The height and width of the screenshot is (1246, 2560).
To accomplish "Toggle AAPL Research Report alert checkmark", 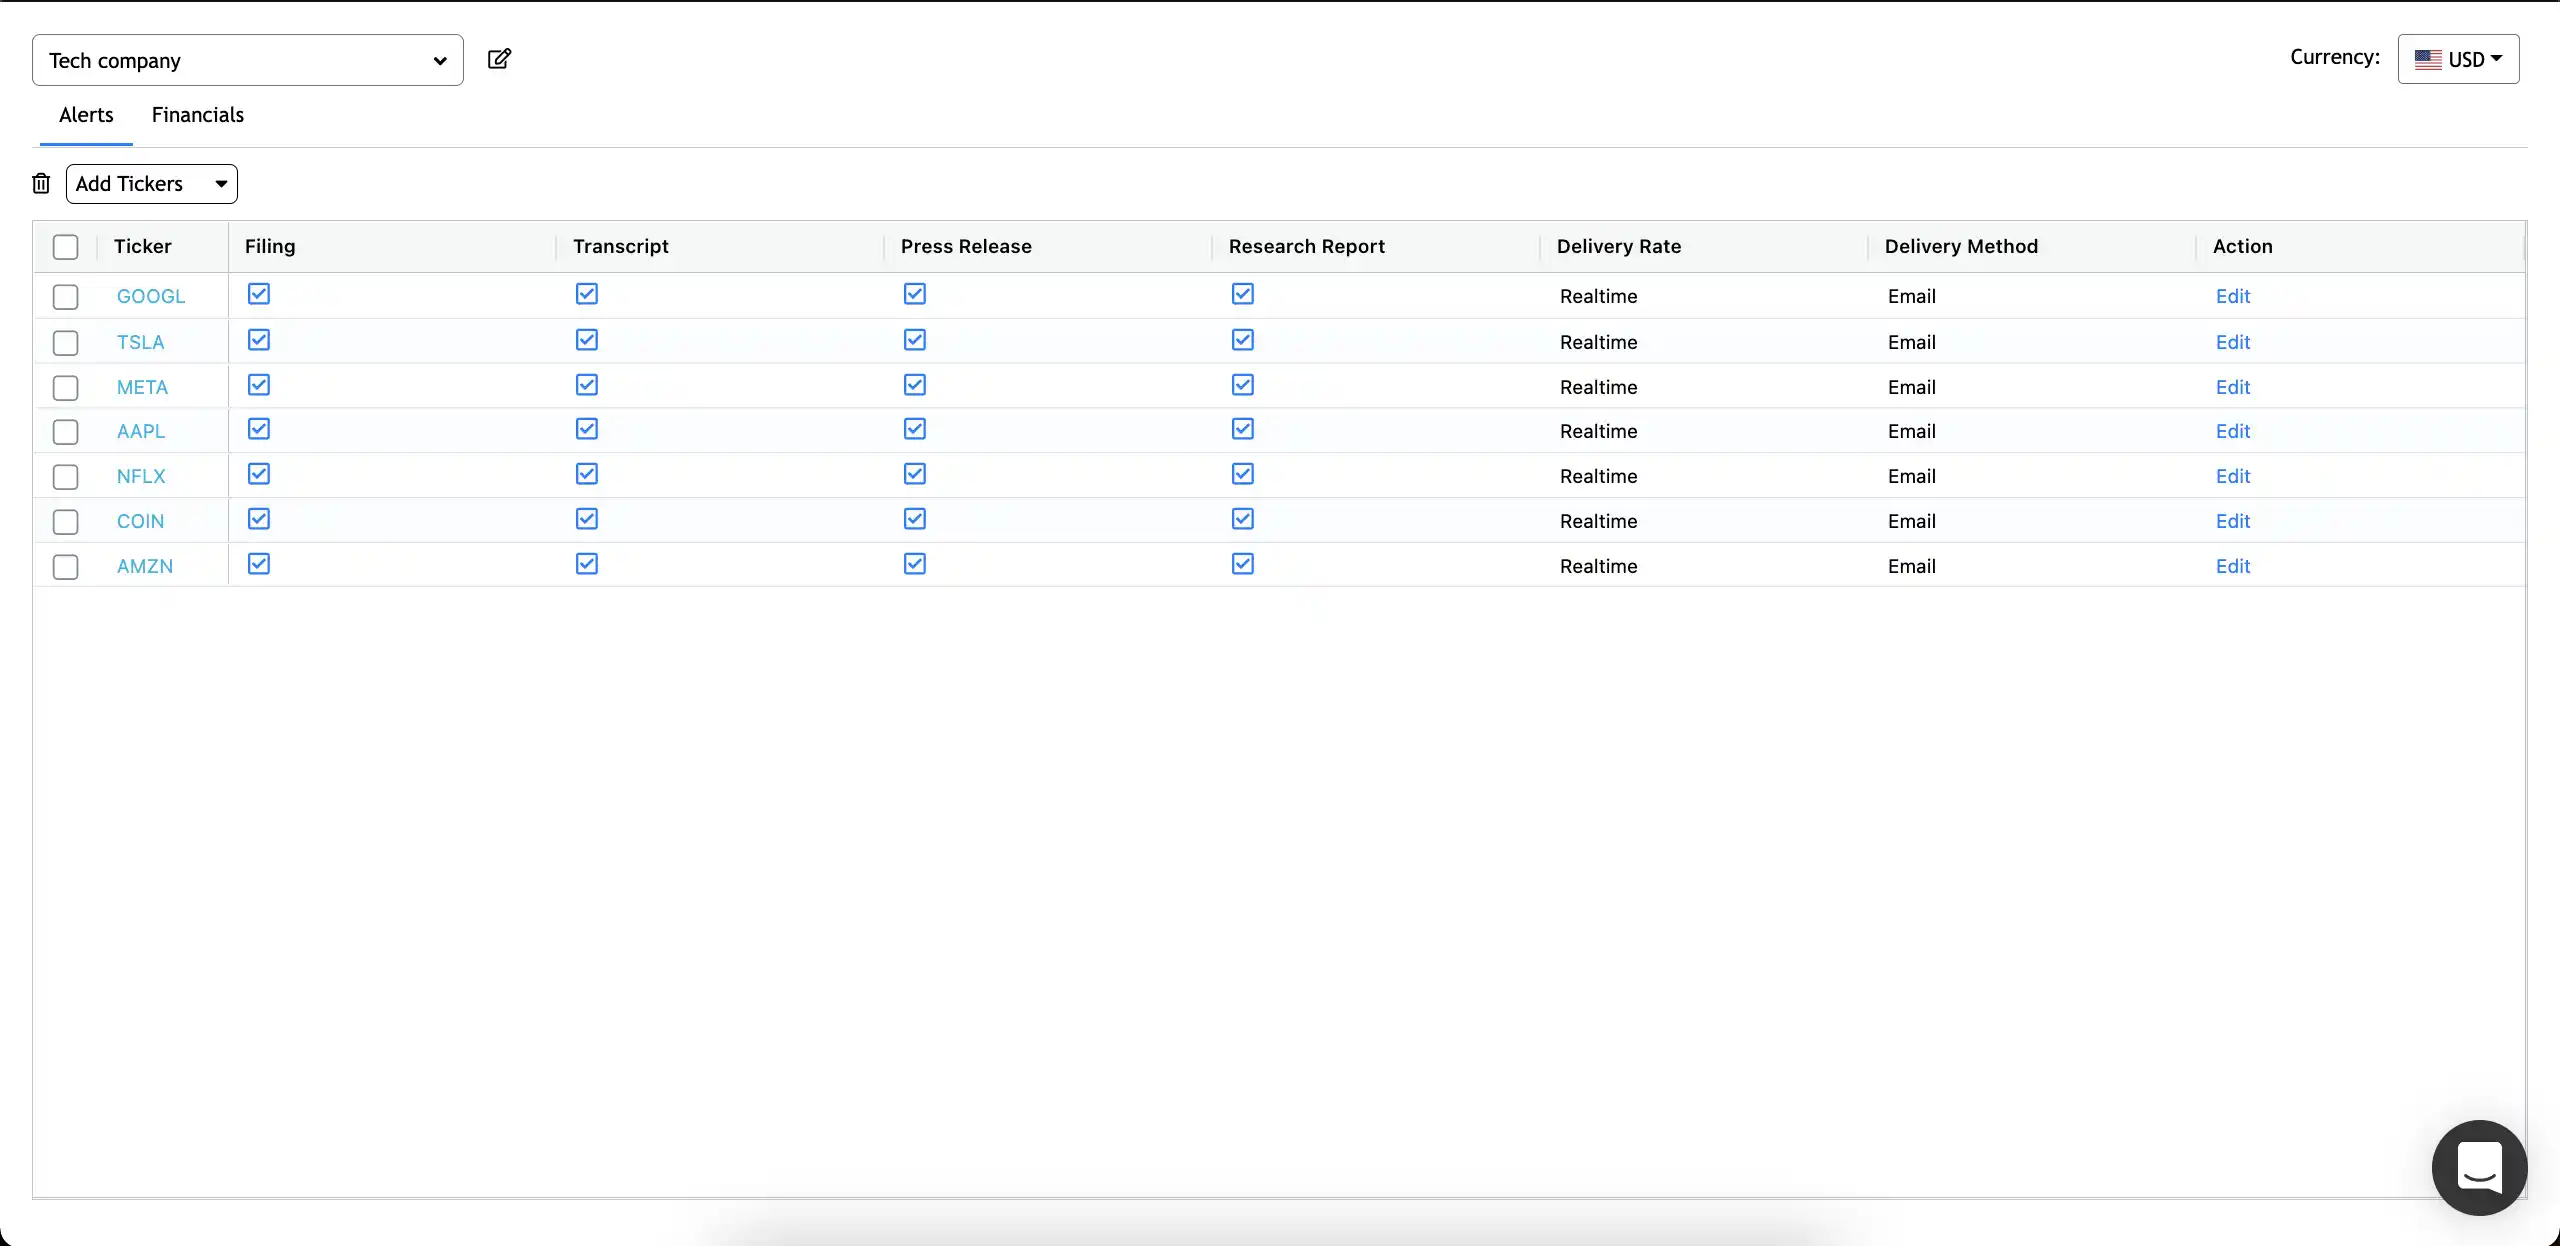I will (1243, 429).
